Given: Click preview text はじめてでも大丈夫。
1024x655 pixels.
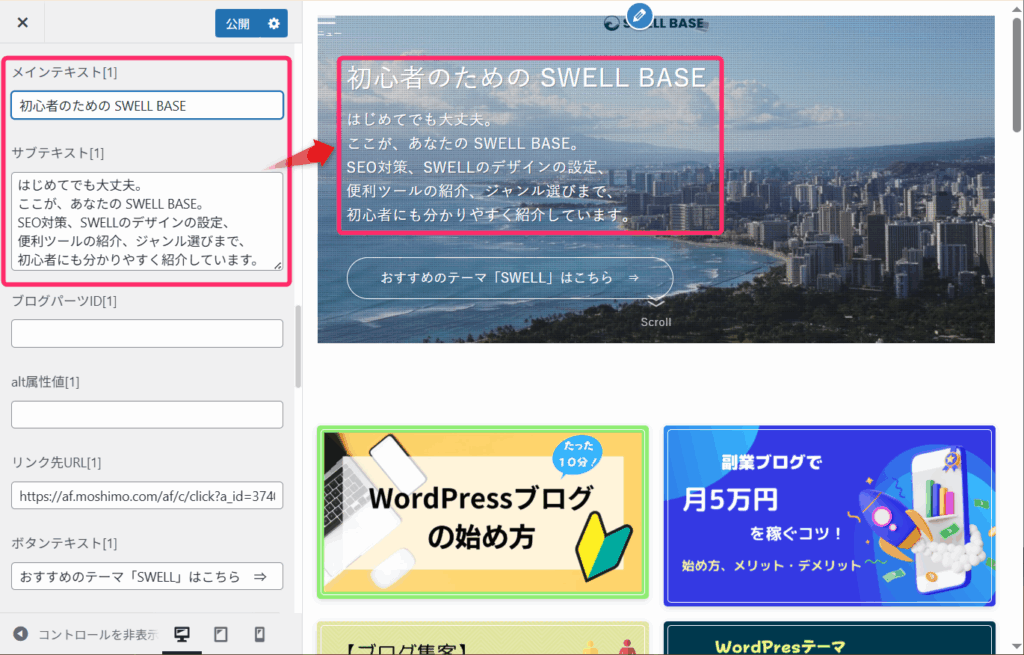Looking at the screenshot, I should coord(421,120).
